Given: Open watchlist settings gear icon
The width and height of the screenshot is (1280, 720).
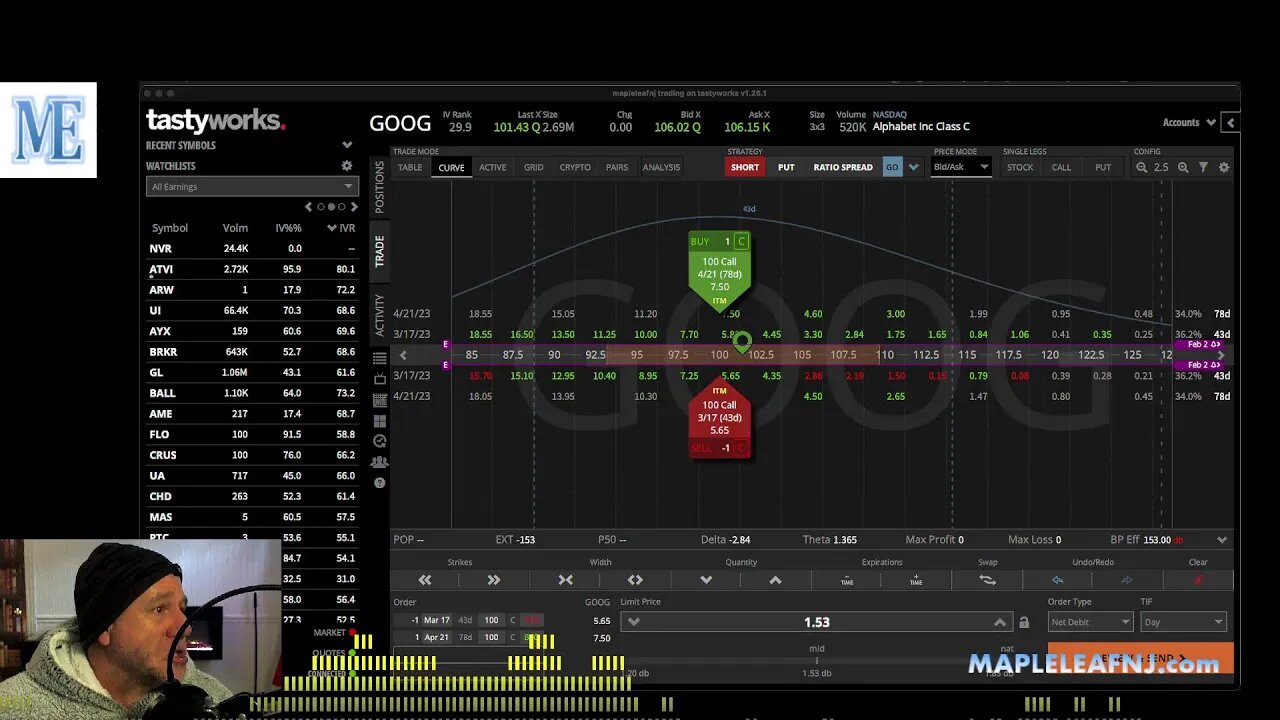Looking at the screenshot, I should 347,166.
